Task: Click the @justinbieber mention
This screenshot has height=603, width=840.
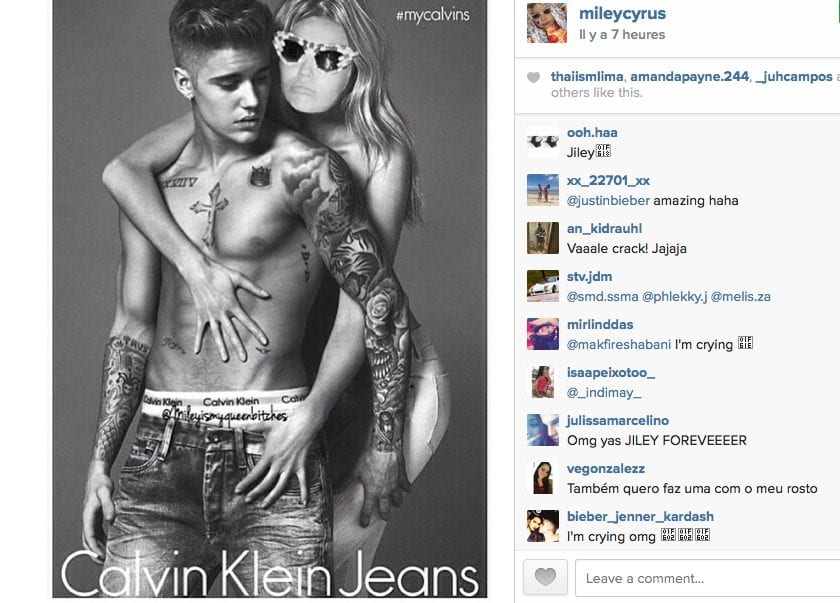Action: tap(608, 201)
